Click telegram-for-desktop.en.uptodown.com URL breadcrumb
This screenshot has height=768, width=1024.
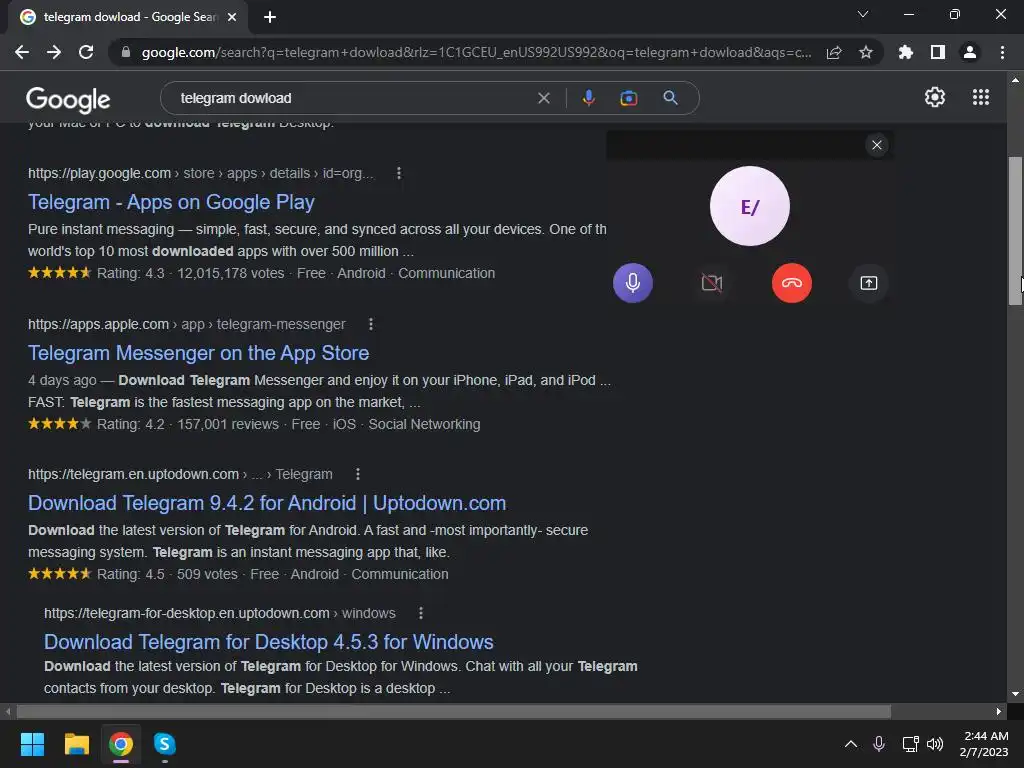click(219, 613)
